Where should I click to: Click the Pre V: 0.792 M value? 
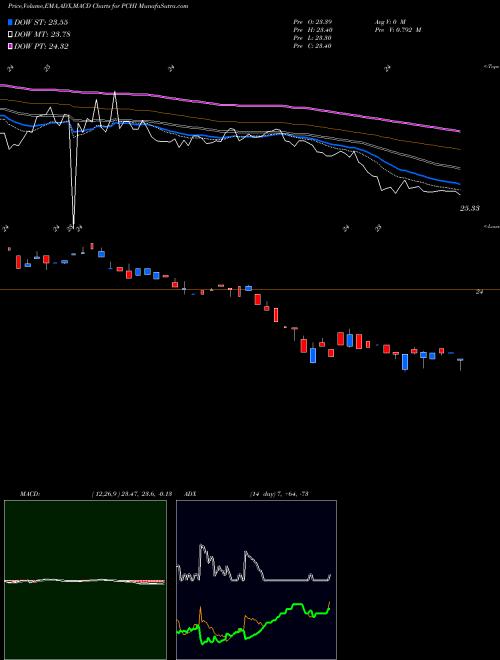pyautogui.click(x=397, y=30)
